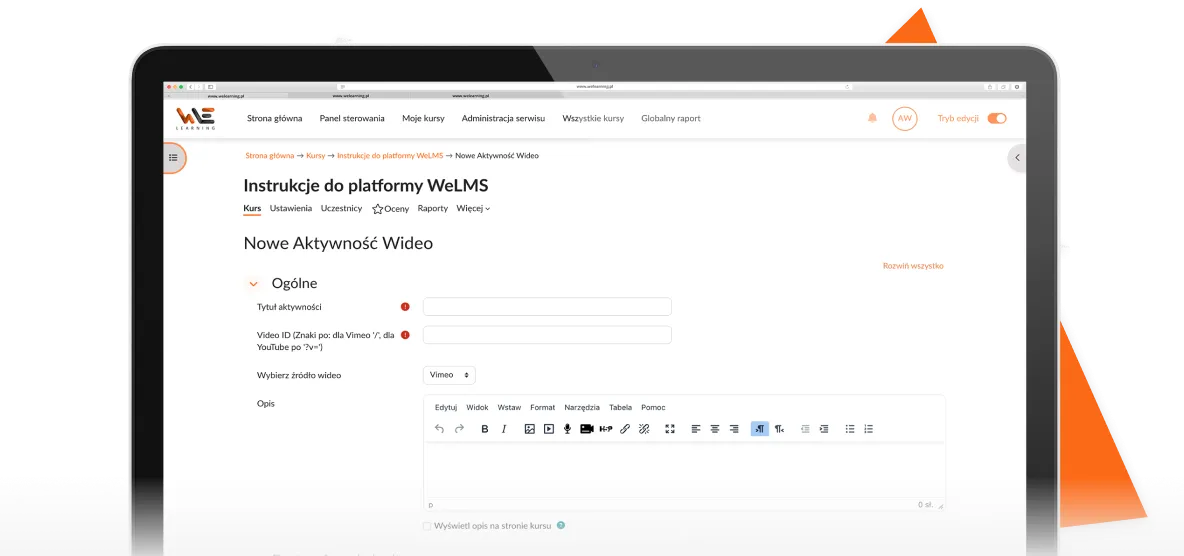The height and width of the screenshot is (556, 1184).
Task: Insert an image via the editor toolbar
Action: click(x=529, y=429)
